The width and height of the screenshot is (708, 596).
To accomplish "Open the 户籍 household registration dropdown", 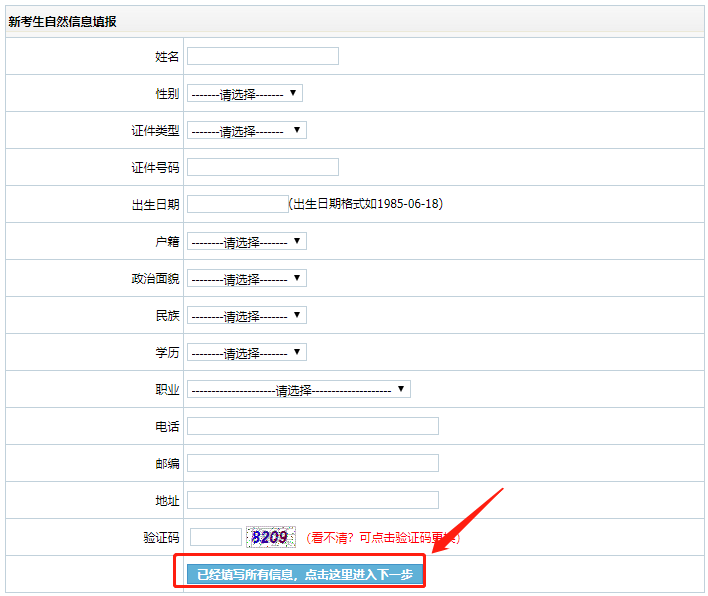I will pos(246,241).
